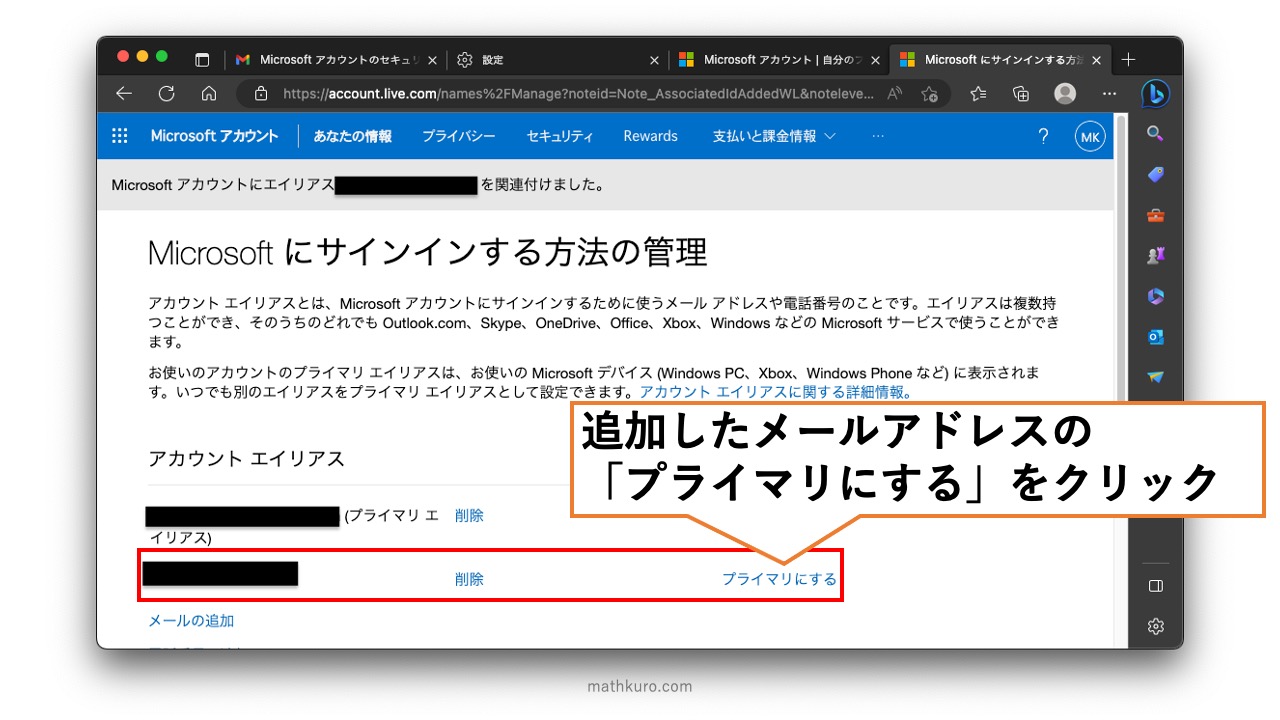Open the help question mark icon
Viewport: 1280px width, 720px height.
[1043, 136]
